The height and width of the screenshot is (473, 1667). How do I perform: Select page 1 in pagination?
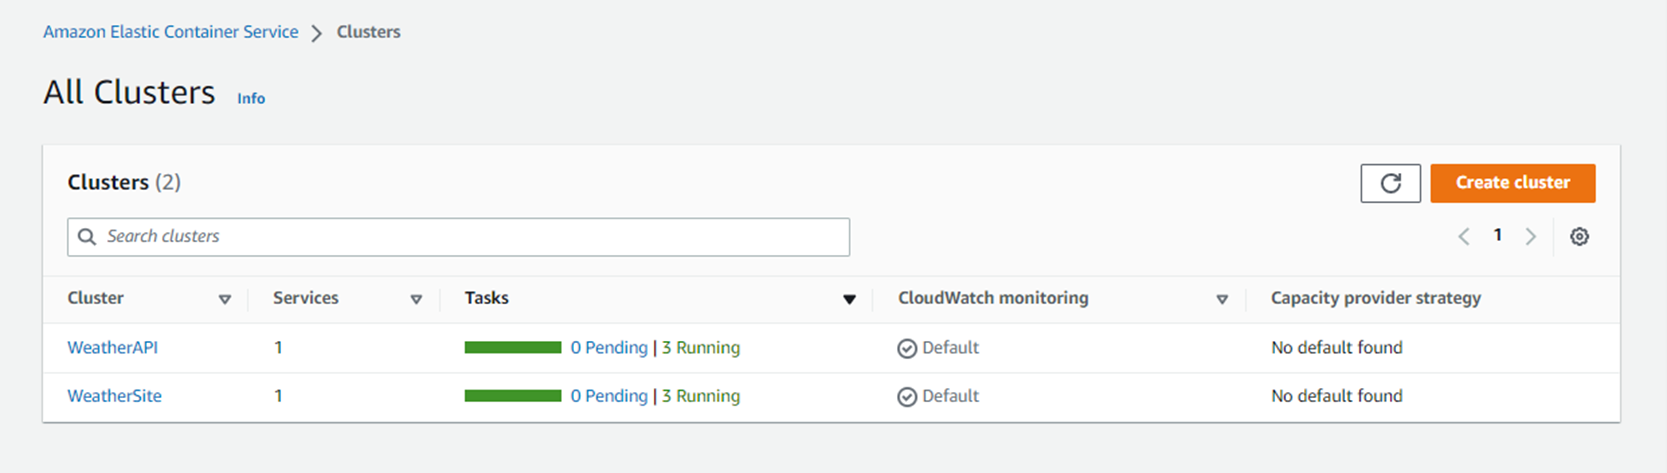click(1497, 236)
